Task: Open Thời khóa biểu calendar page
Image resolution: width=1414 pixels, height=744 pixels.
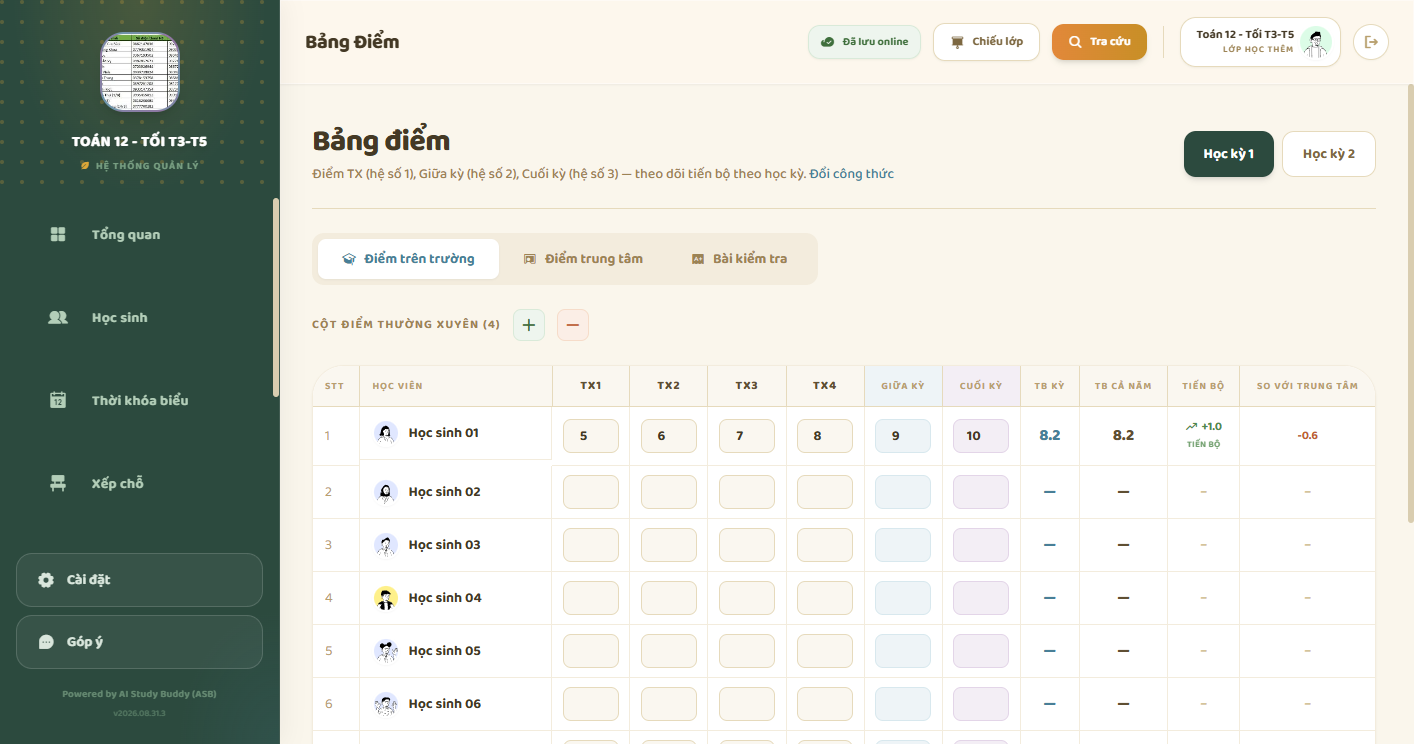Action: [140, 401]
